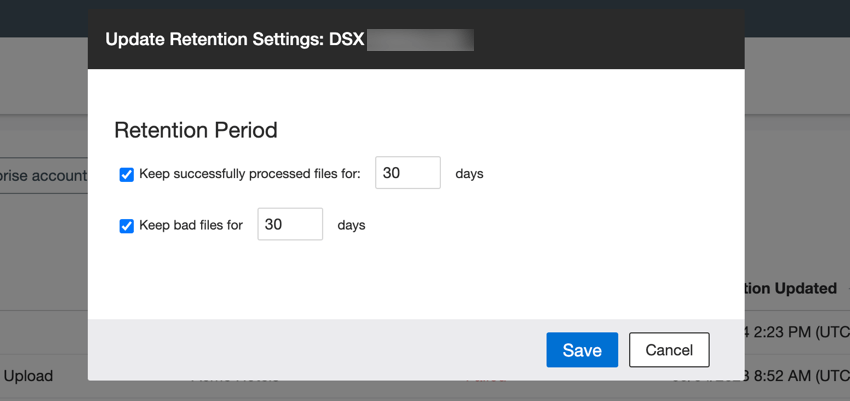
Task: Uncheck the keep successfully processed files checkbox
Action: (127, 174)
